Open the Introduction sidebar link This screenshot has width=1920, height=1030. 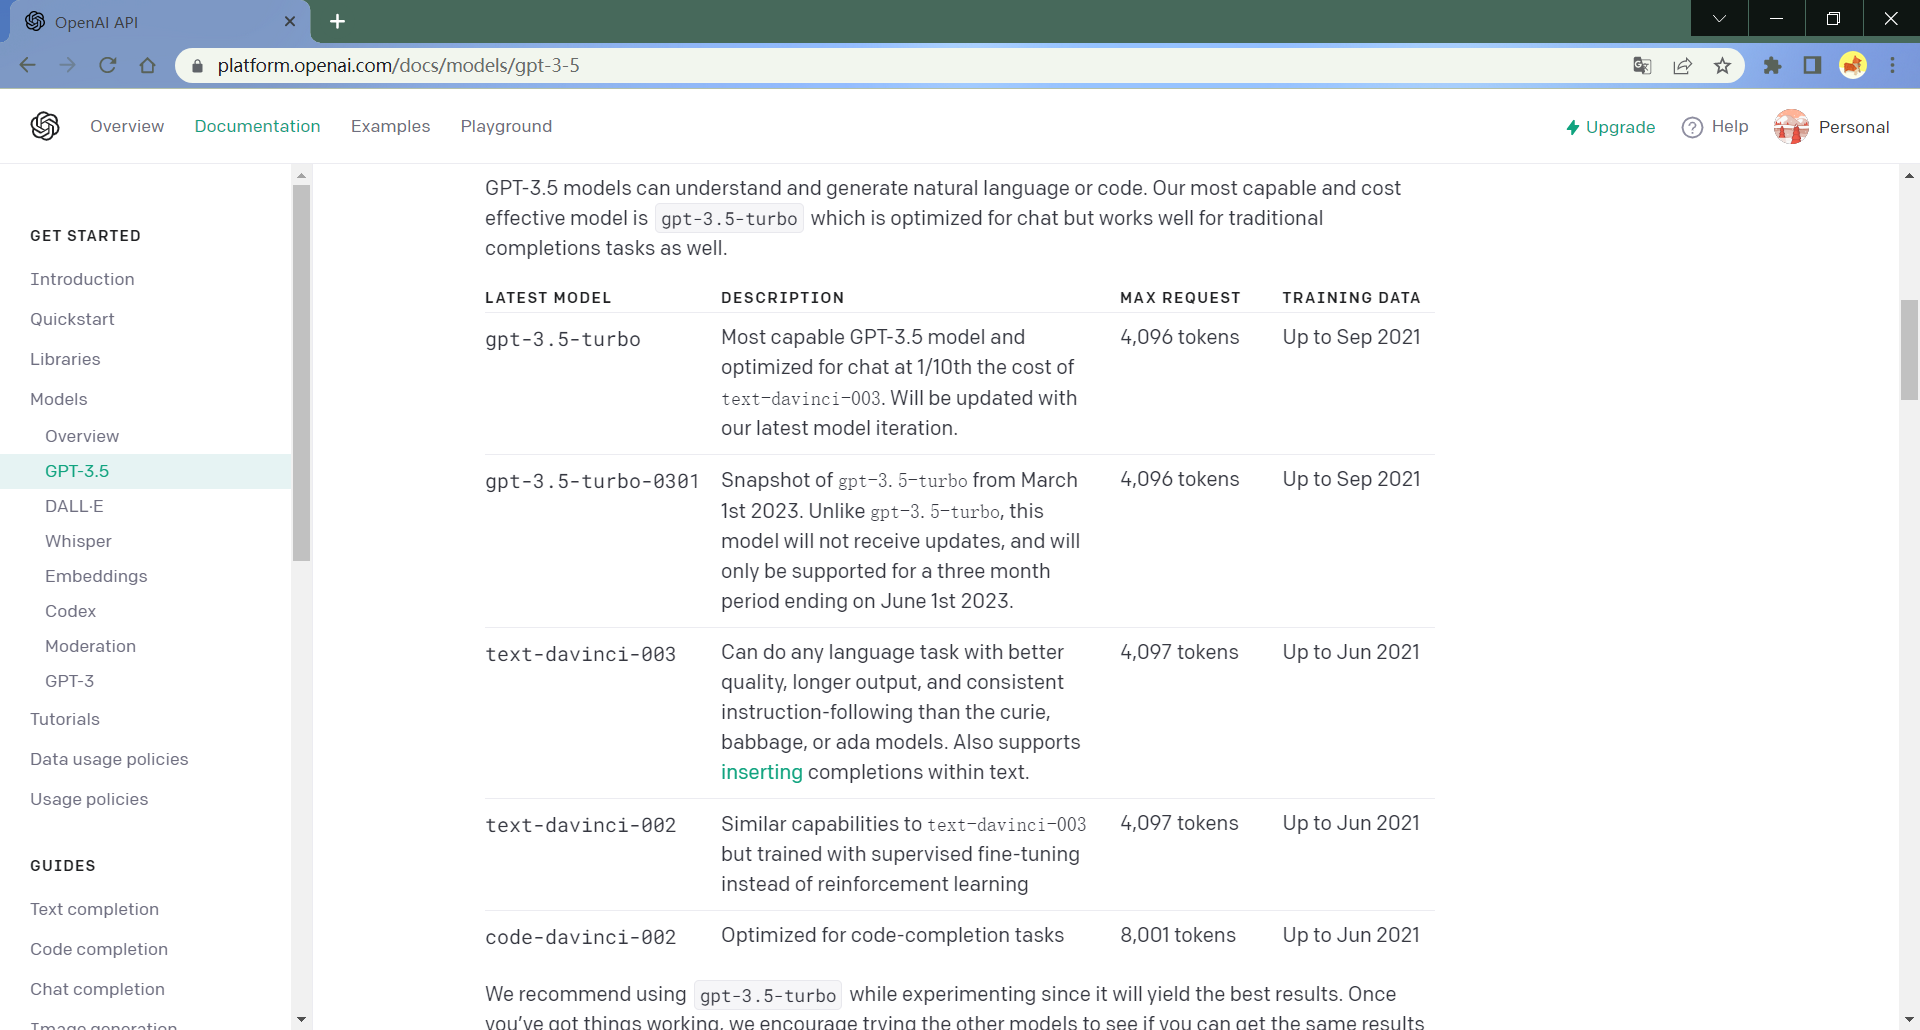coord(82,279)
